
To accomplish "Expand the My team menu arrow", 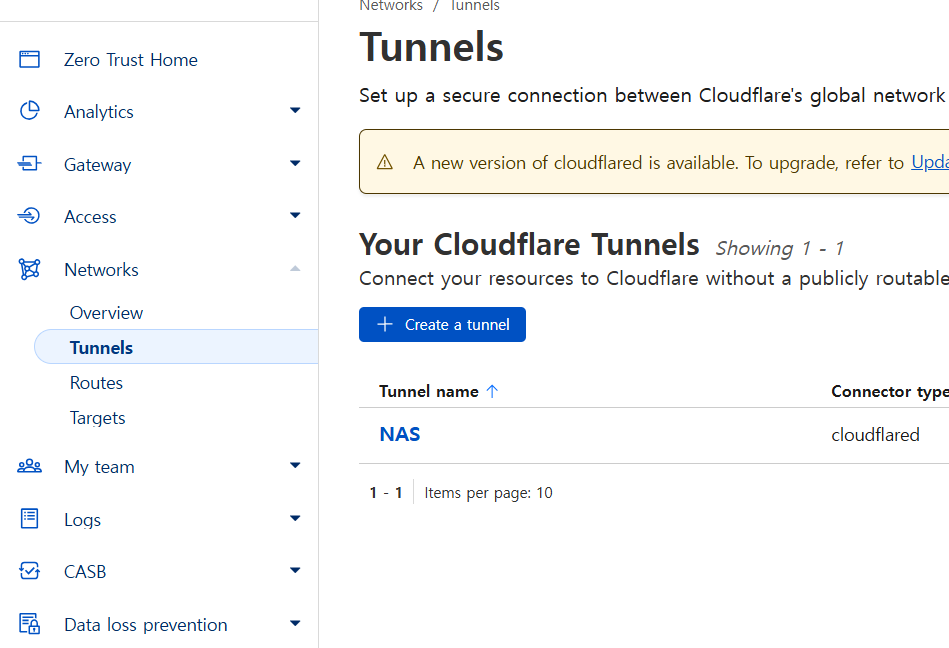I will [295, 466].
